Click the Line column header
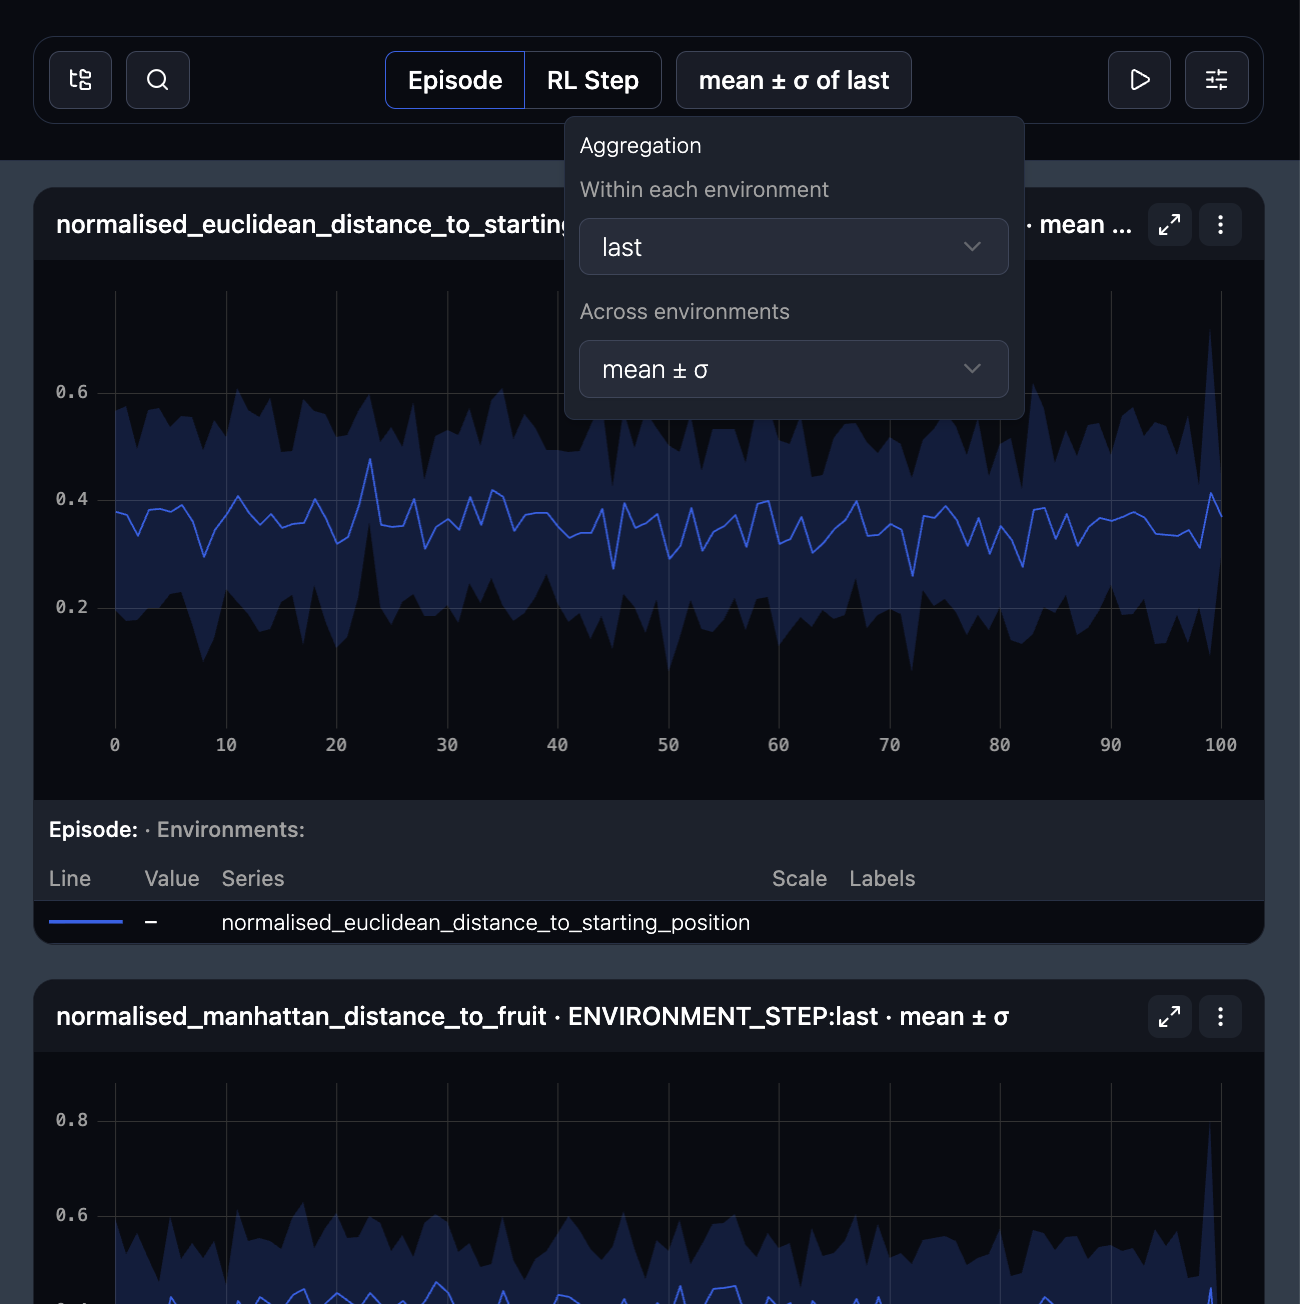 70,878
